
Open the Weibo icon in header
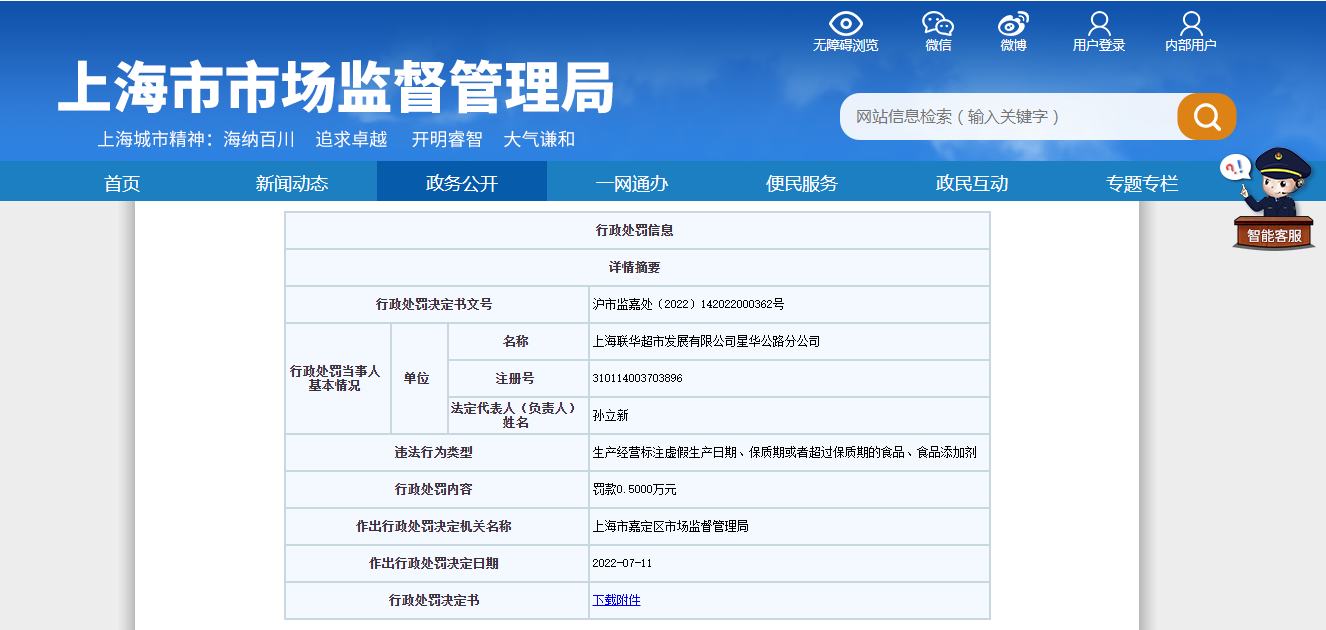(x=1013, y=23)
